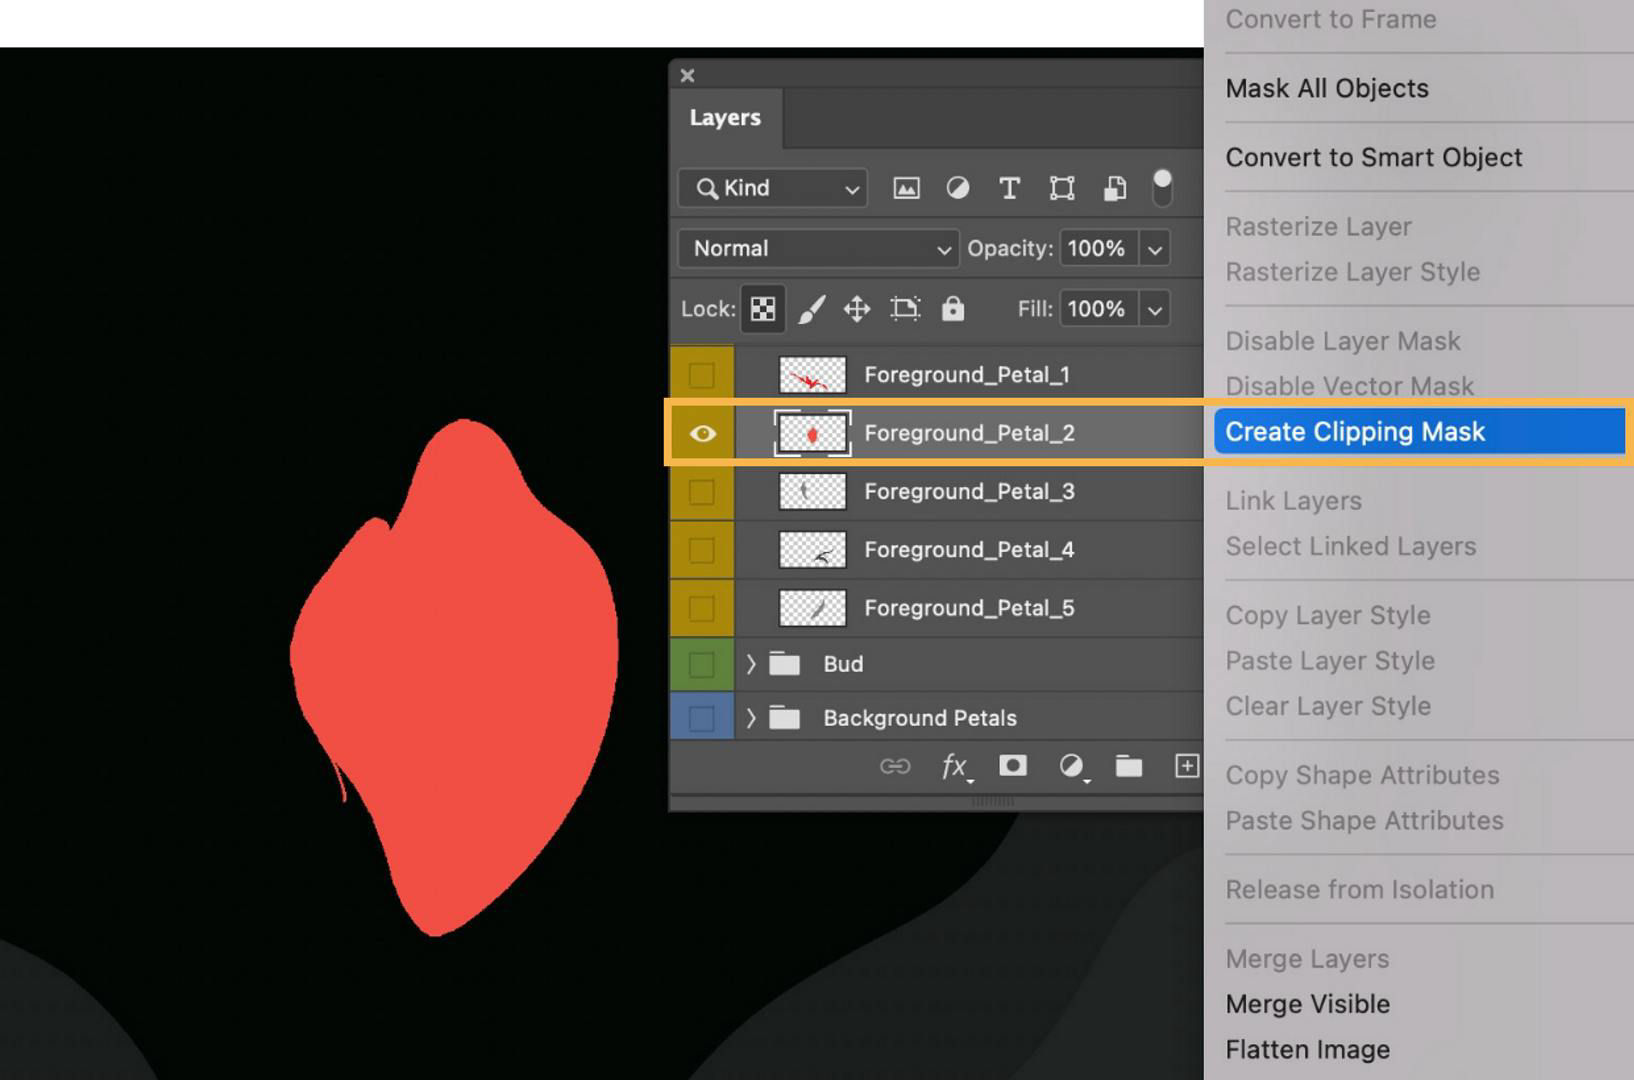This screenshot has height=1080, width=1634.
Task: Open the Opacity percentage slider
Action: pos(1155,248)
